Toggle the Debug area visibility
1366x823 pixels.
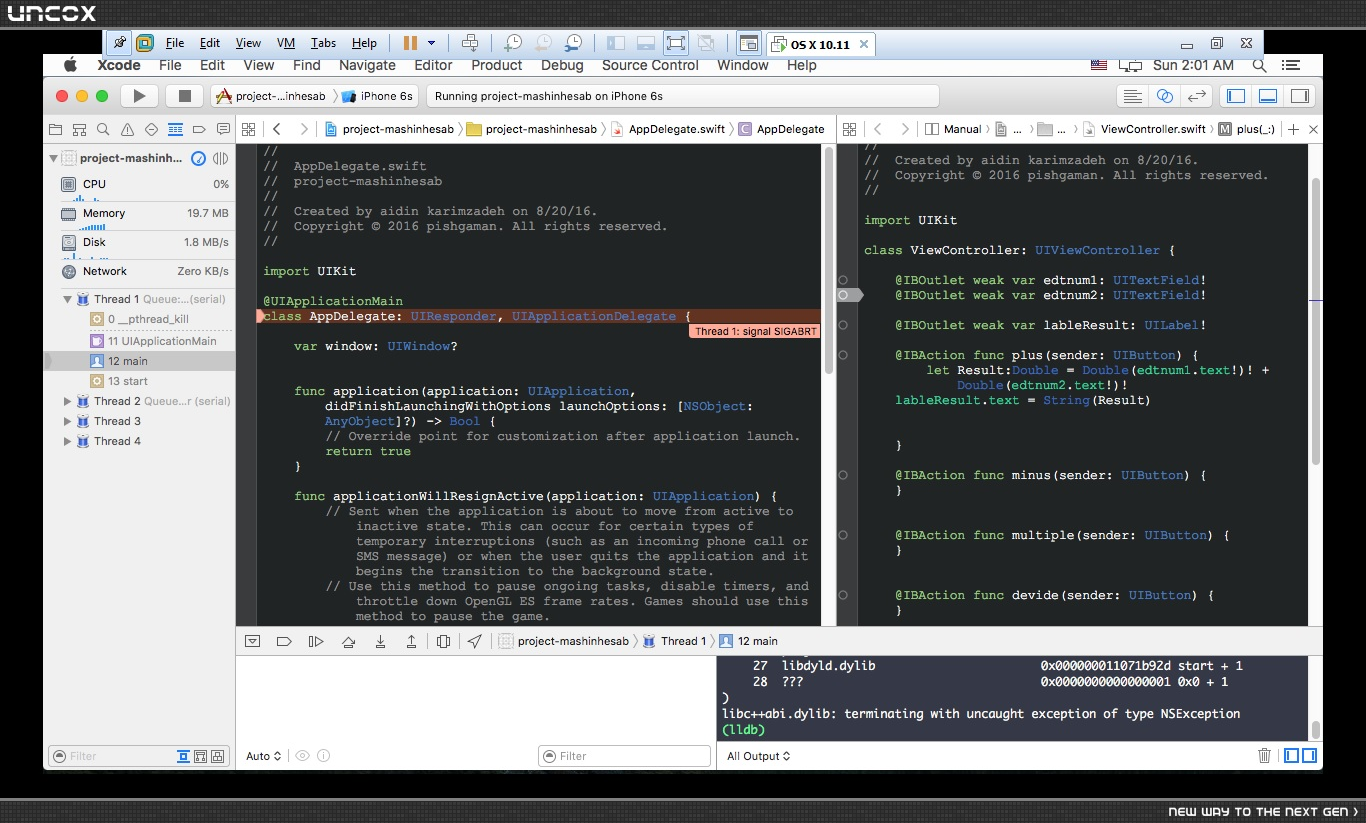pyautogui.click(x=1268, y=96)
